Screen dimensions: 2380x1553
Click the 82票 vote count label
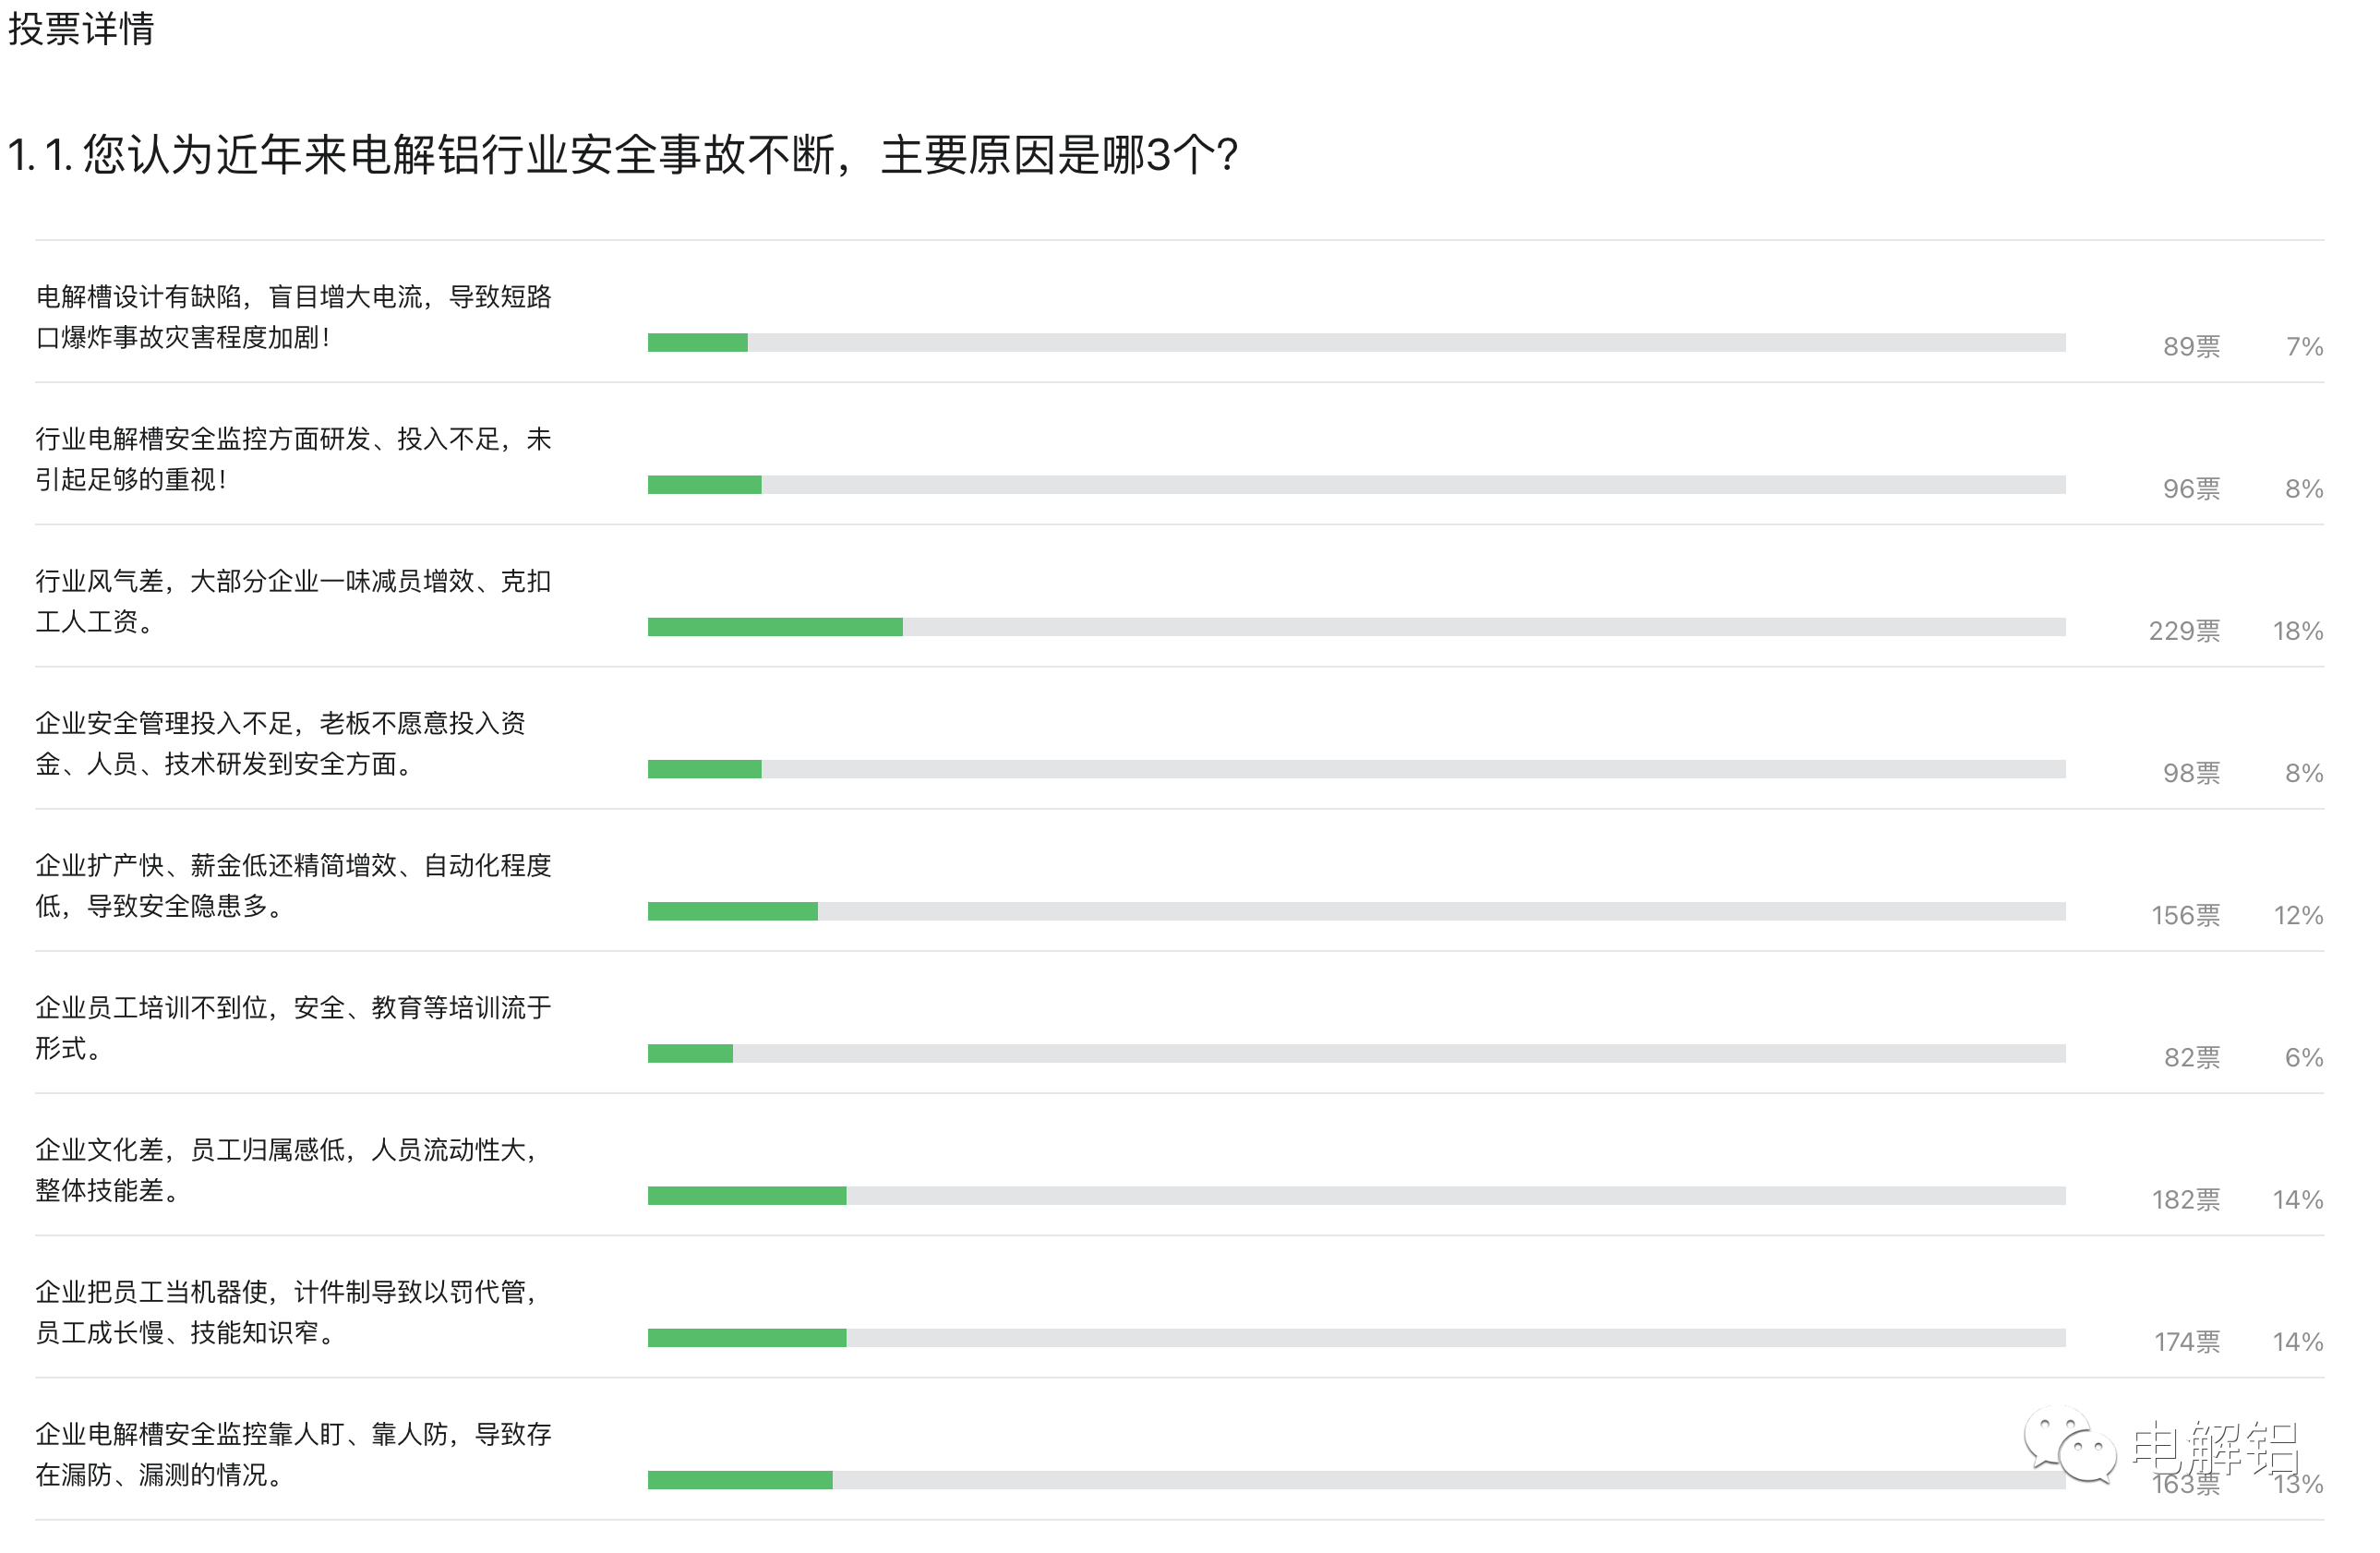pos(2191,1057)
